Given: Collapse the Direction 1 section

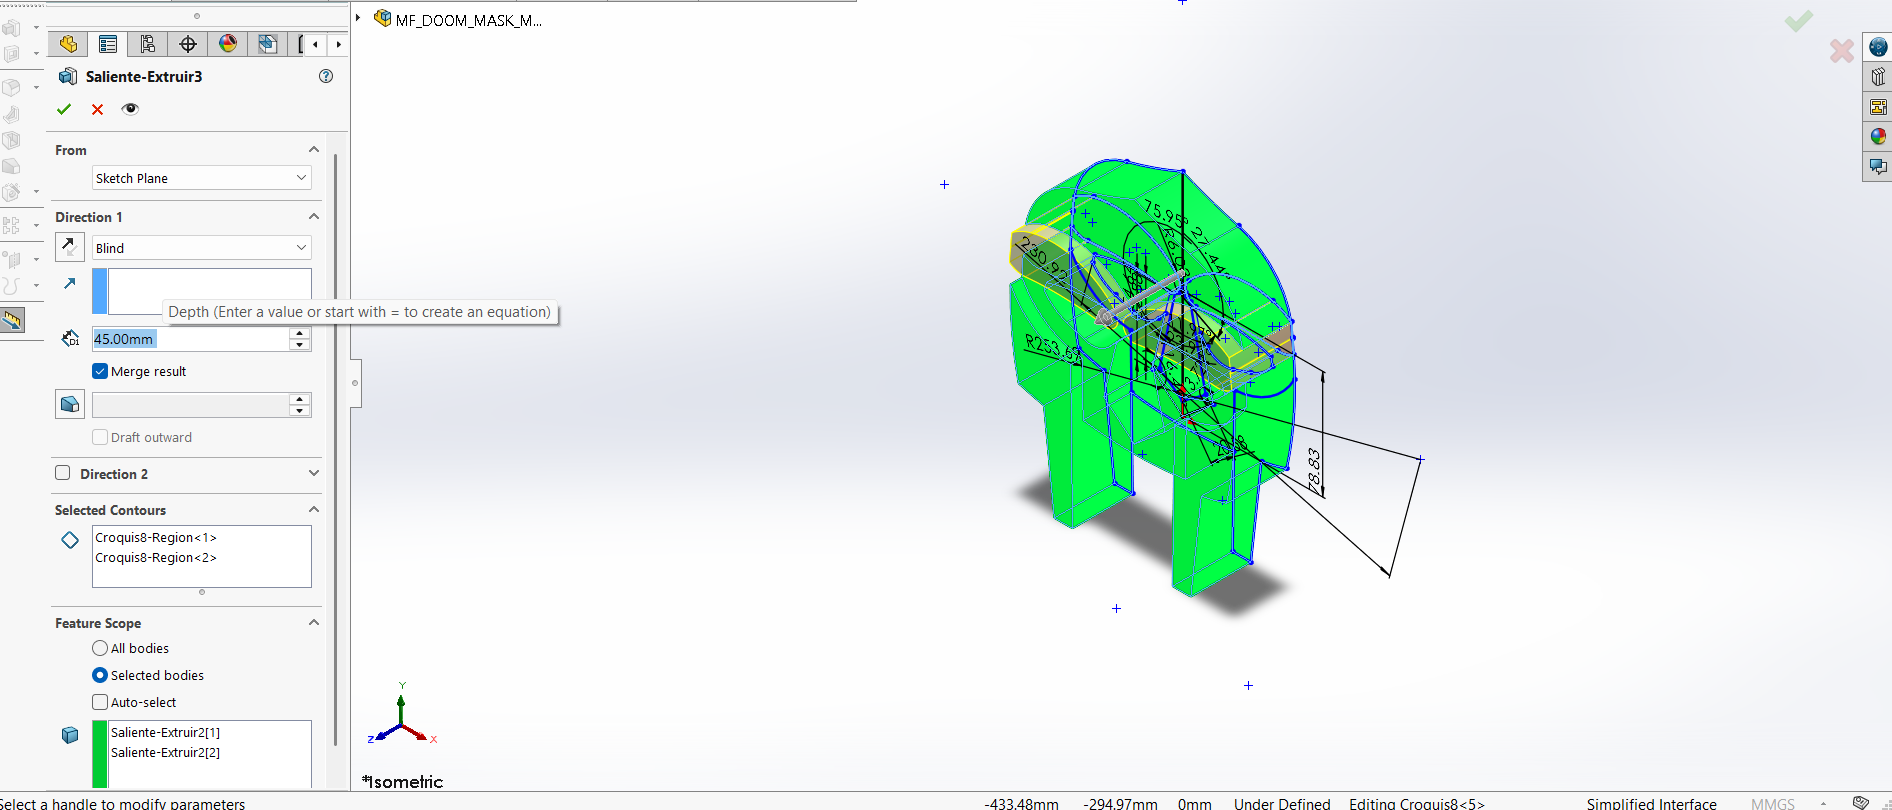Looking at the screenshot, I should click(x=314, y=217).
